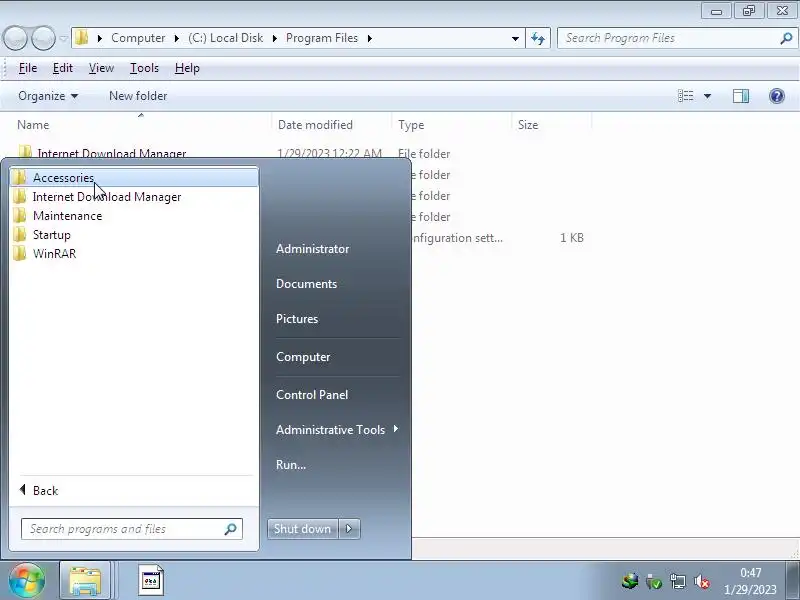The height and width of the screenshot is (600, 800).
Task: Expand the arrow after Computer breadcrumb
Action: [x=176, y=38]
